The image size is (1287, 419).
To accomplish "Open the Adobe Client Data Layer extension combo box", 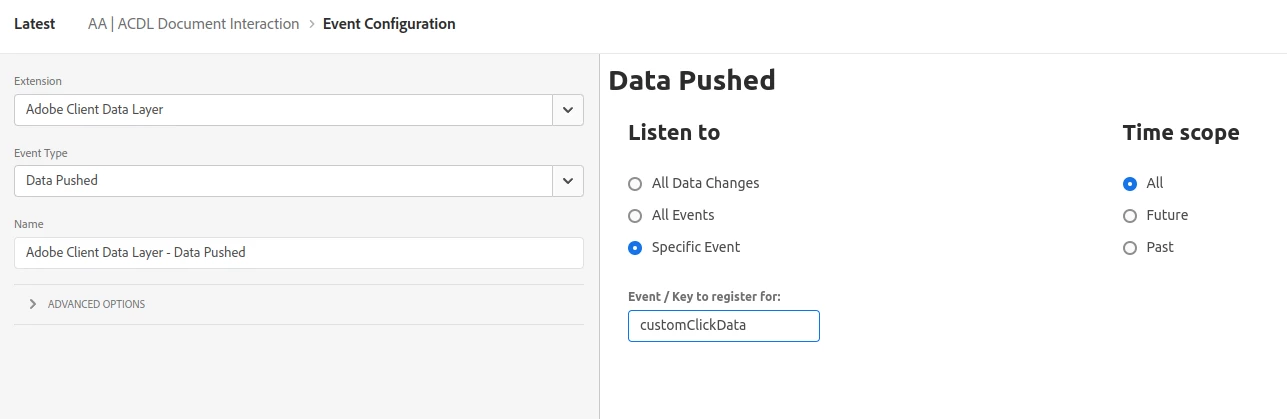I will (x=283, y=110).
